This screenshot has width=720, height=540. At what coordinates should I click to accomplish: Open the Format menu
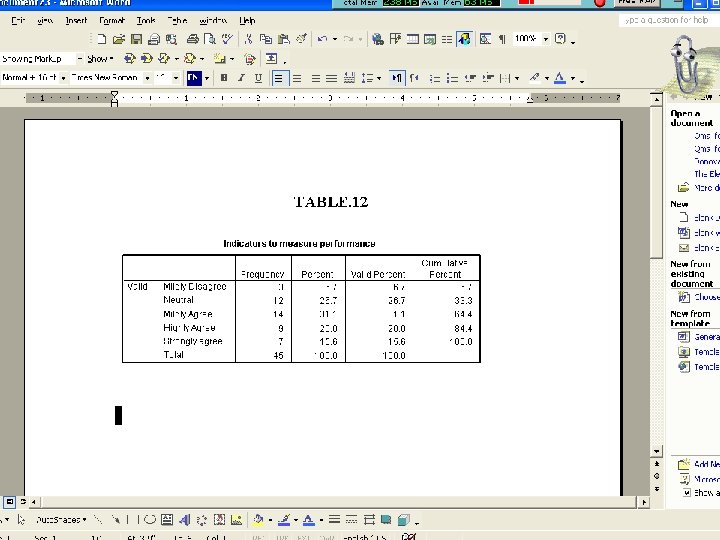[x=112, y=20]
